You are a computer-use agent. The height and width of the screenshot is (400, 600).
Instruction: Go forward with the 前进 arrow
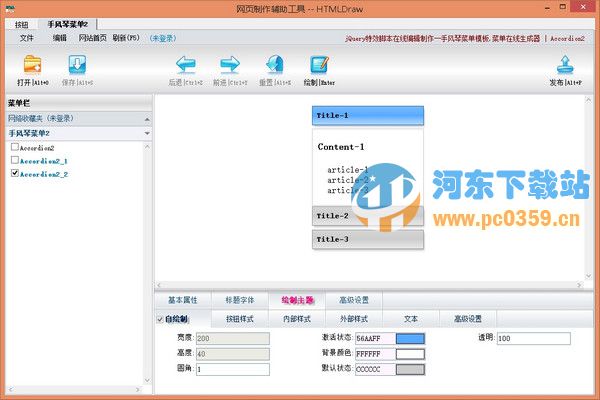pos(230,65)
